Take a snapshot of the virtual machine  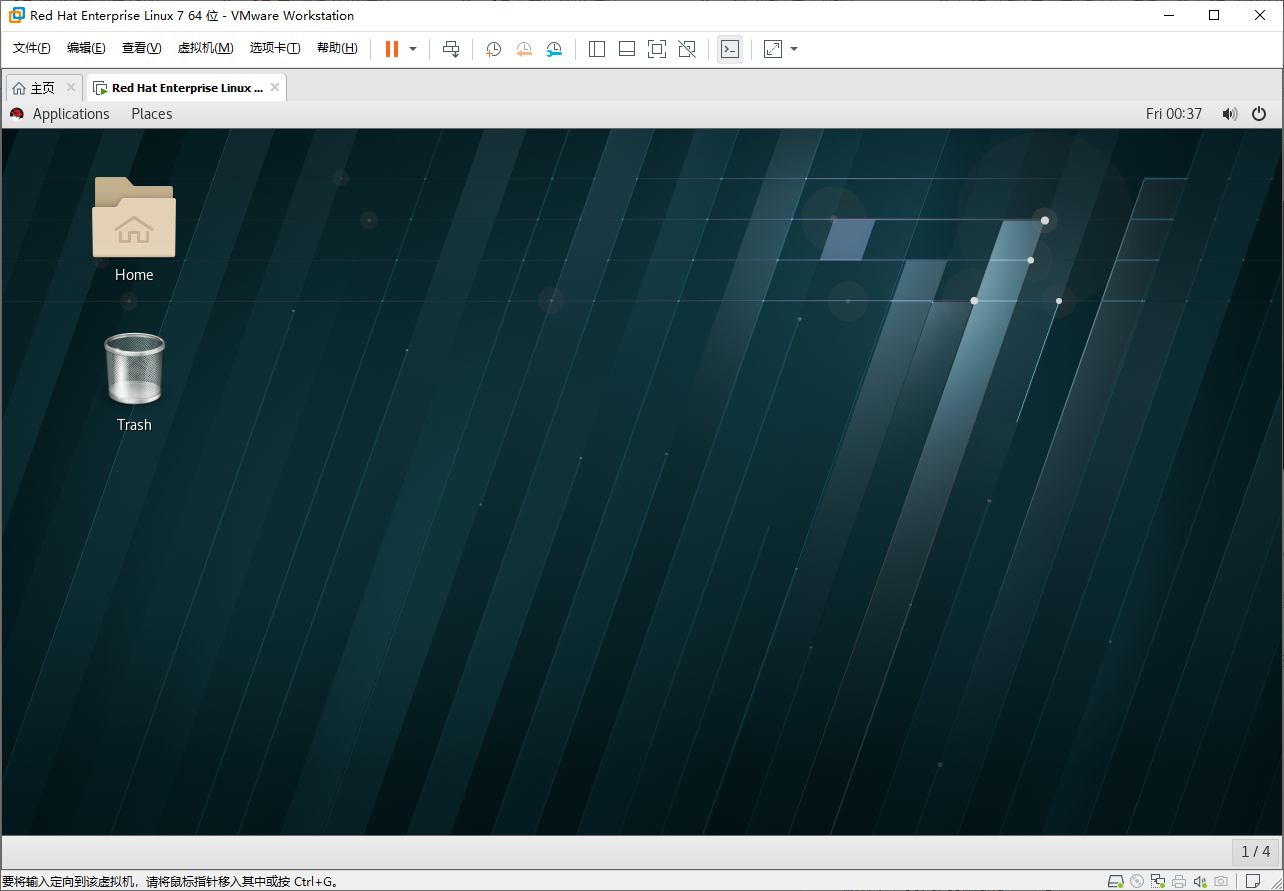[494, 49]
